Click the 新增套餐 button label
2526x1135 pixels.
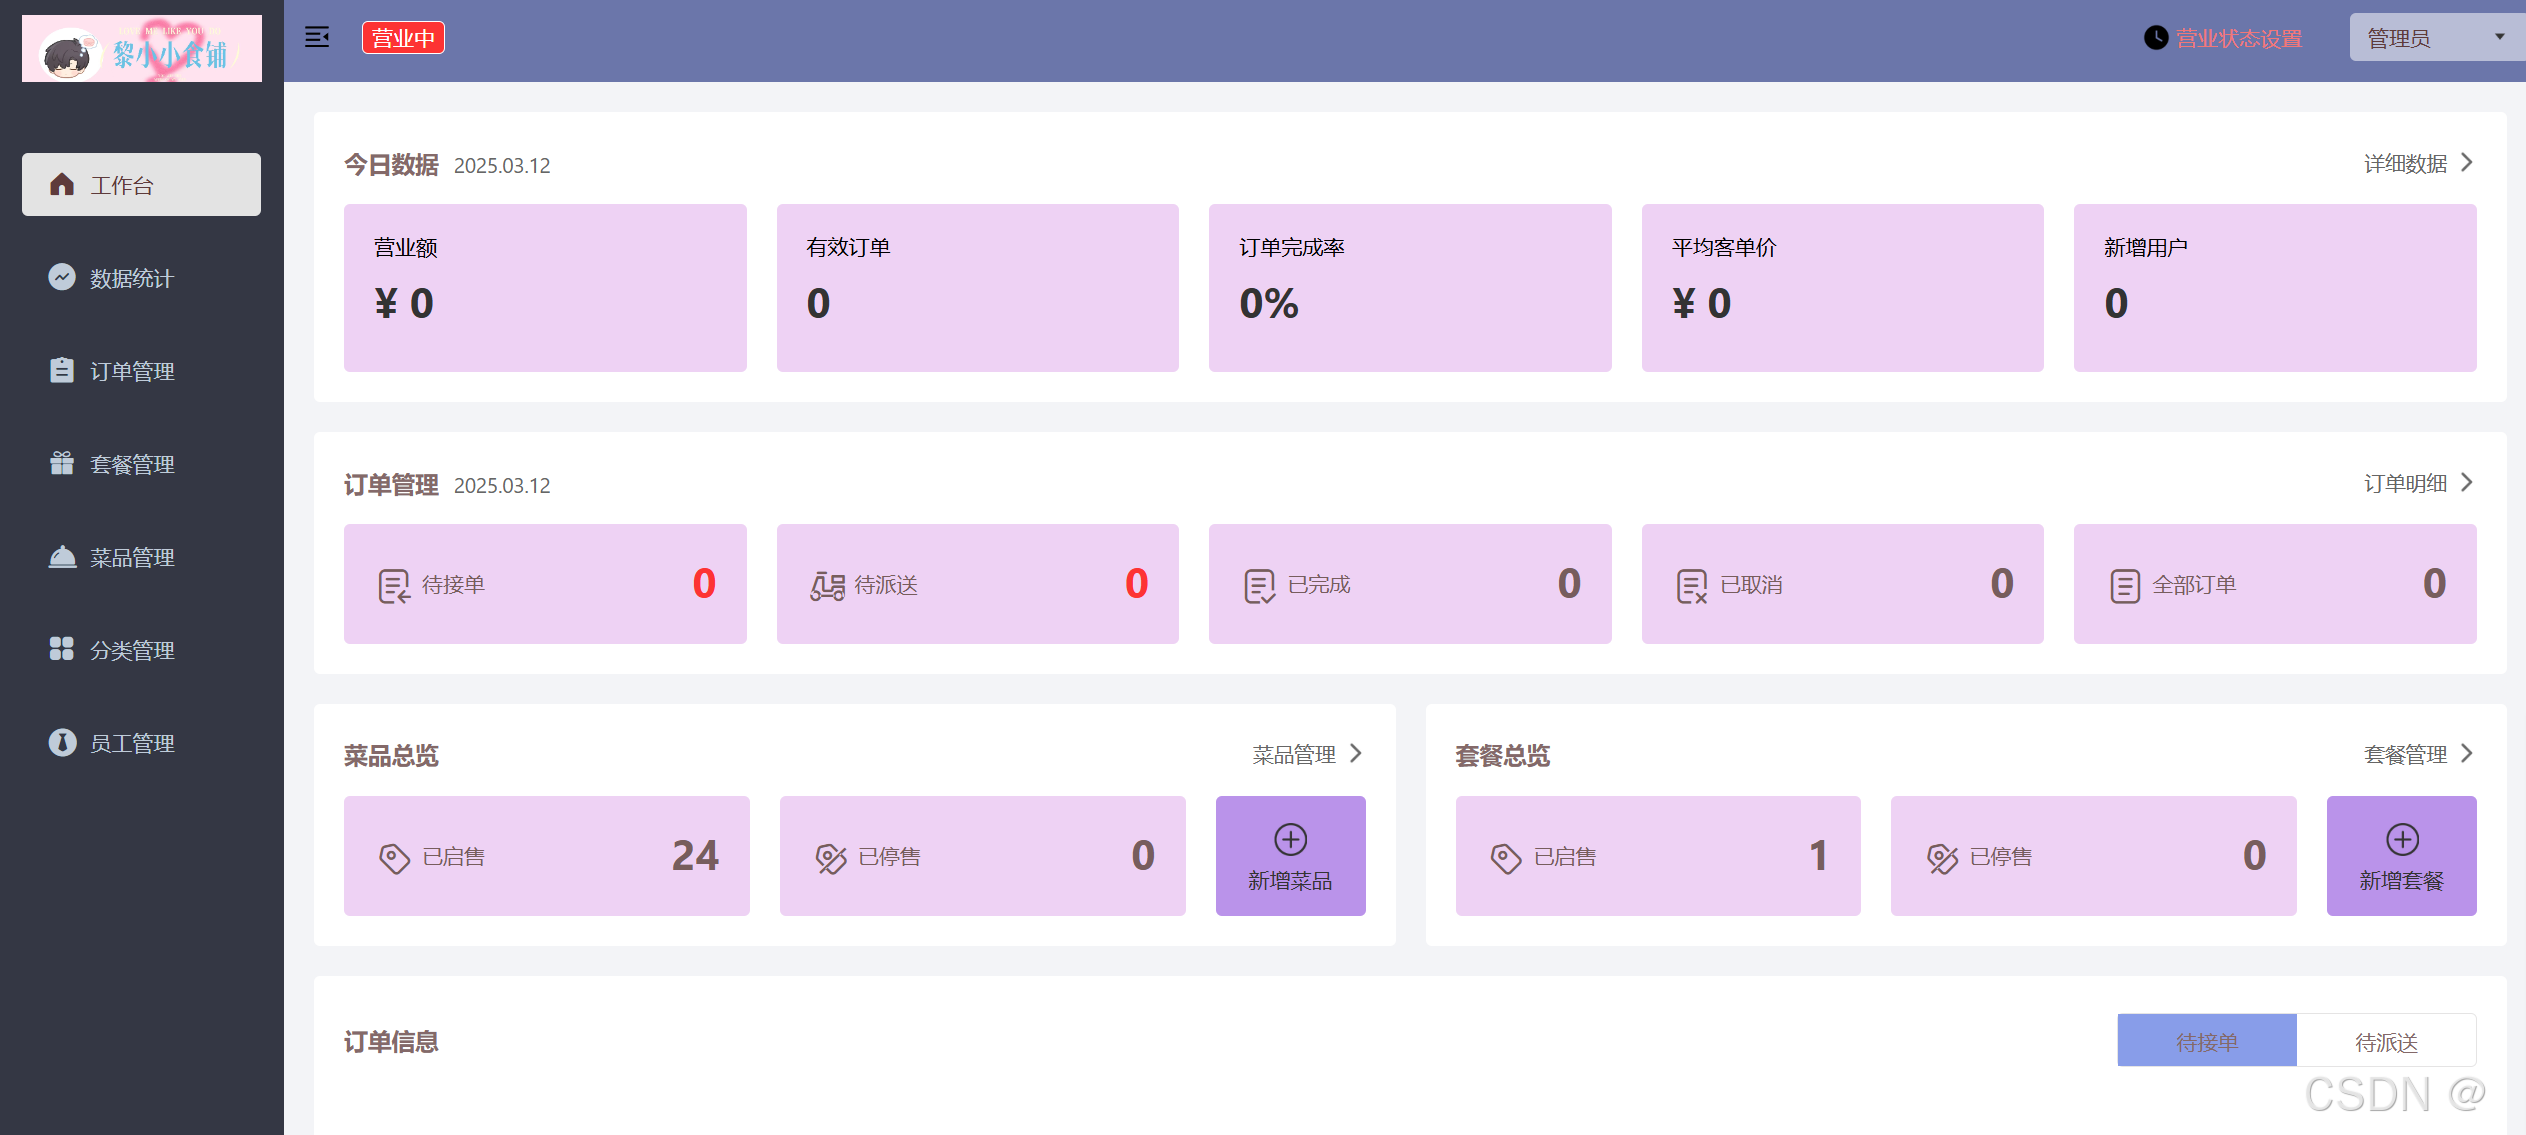(x=2402, y=880)
